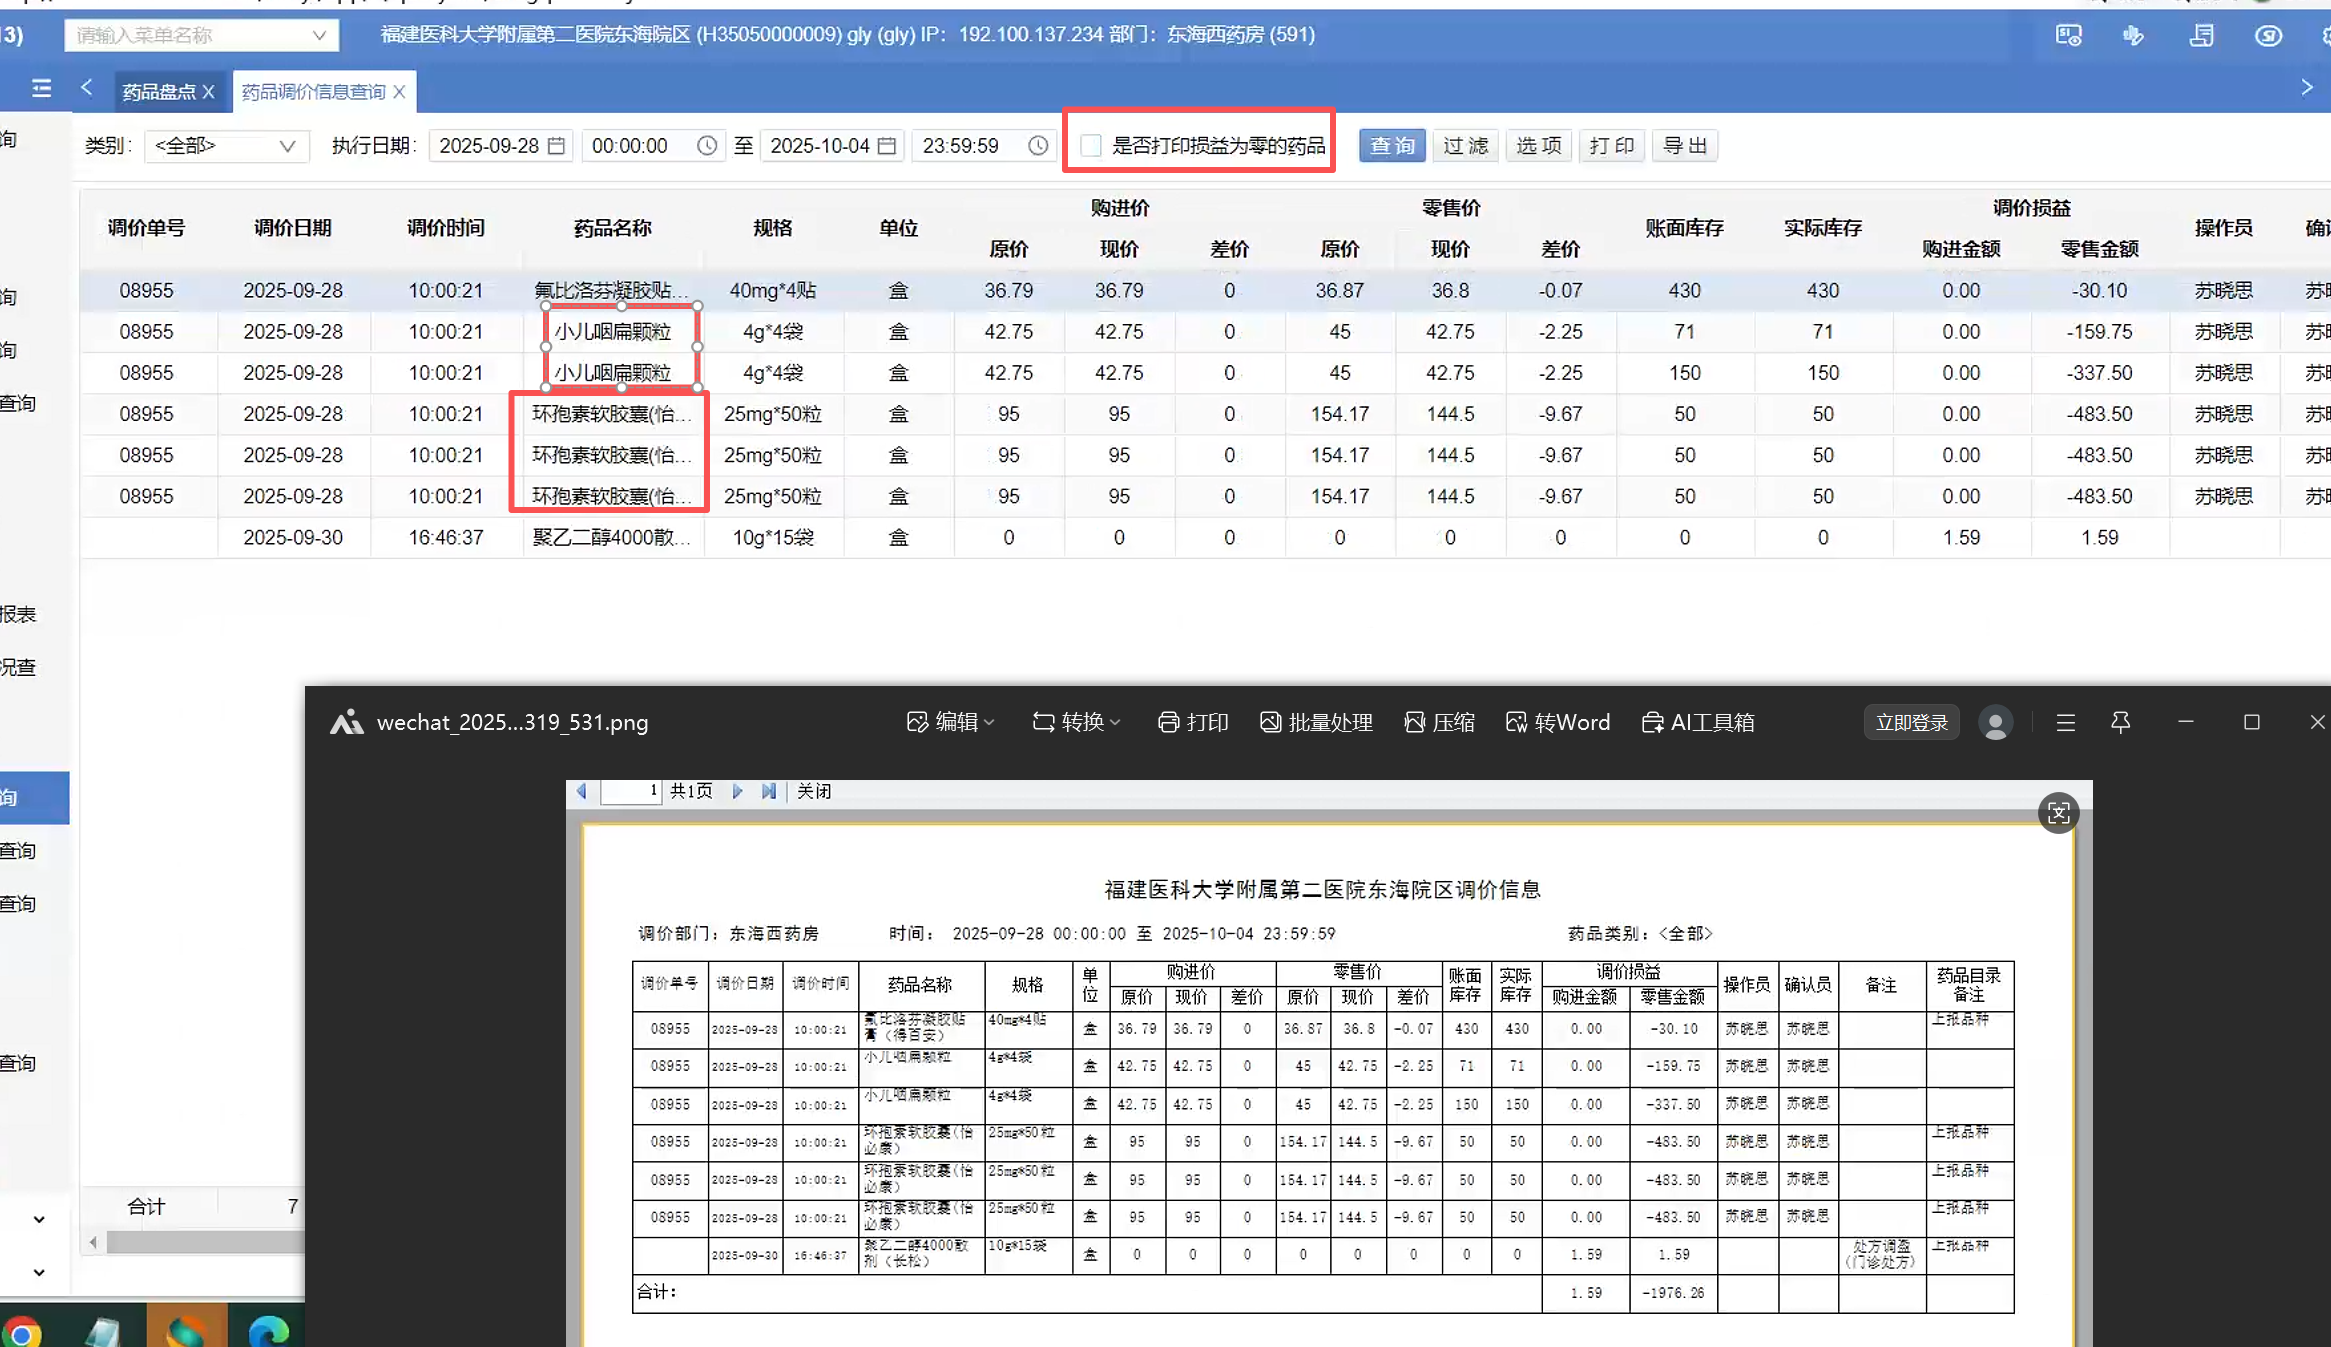
Task: Click the clock icon next to 23:59:59
Action: (1038, 146)
